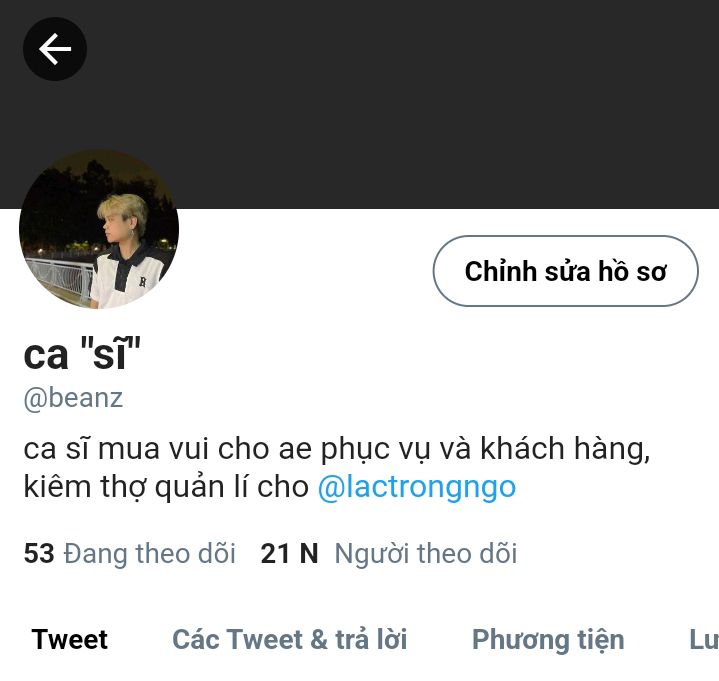
Task: Go back using the arrow icon
Action: click(55, 49)
